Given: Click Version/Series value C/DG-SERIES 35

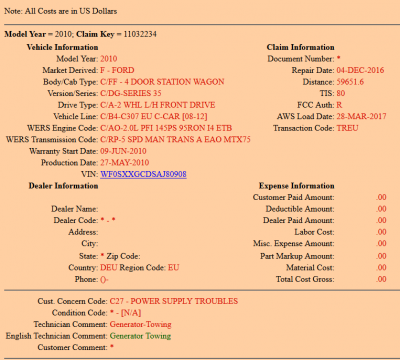Looking at the screenshot, I should pos(131,93).
